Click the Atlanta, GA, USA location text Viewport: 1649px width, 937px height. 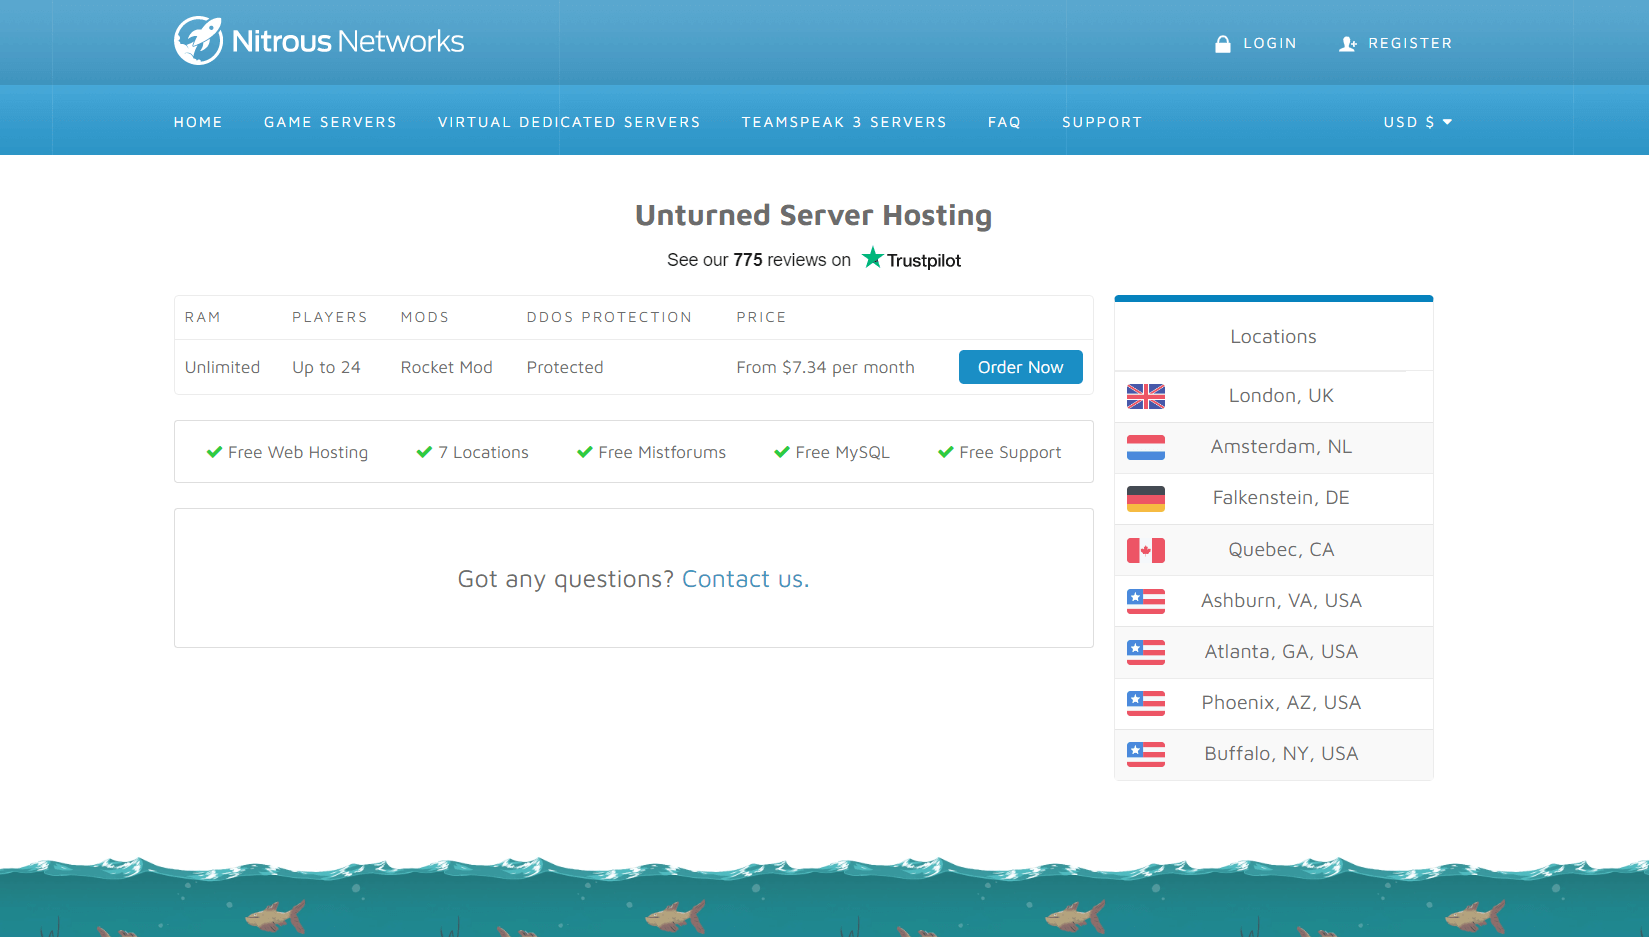click(1281, 652)
